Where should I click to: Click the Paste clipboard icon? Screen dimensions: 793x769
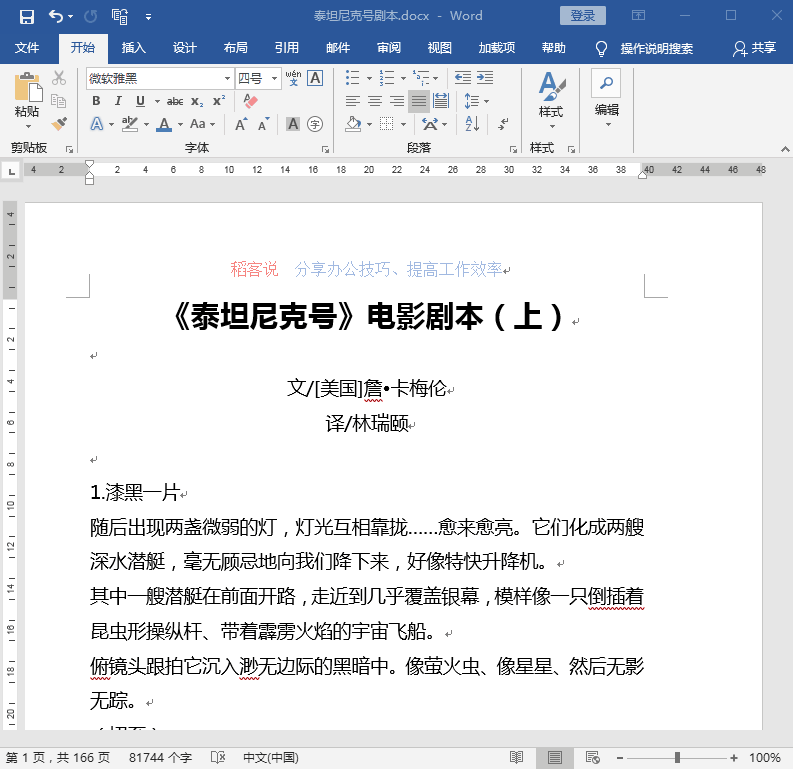pos(28,87)
